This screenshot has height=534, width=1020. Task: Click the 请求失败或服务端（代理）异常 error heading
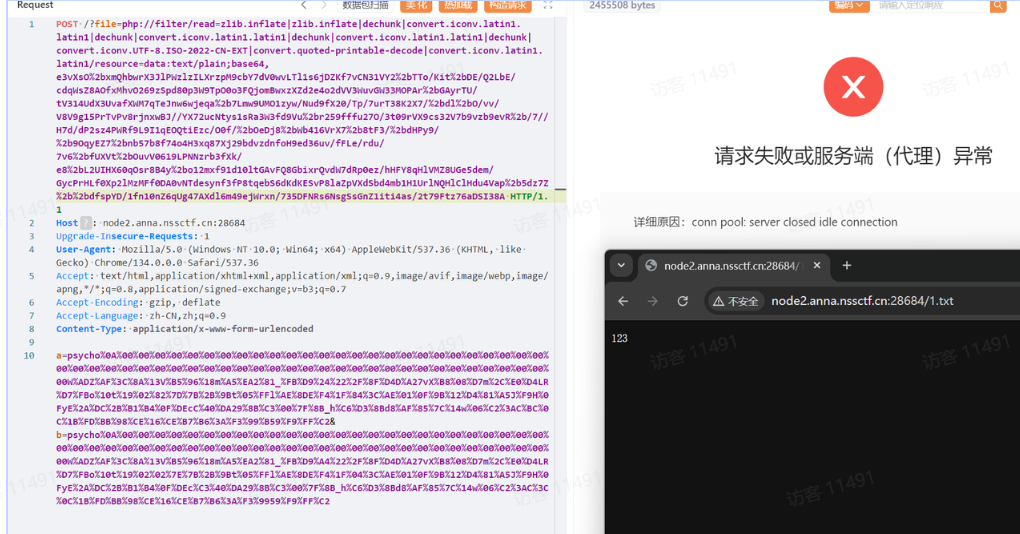853,156
